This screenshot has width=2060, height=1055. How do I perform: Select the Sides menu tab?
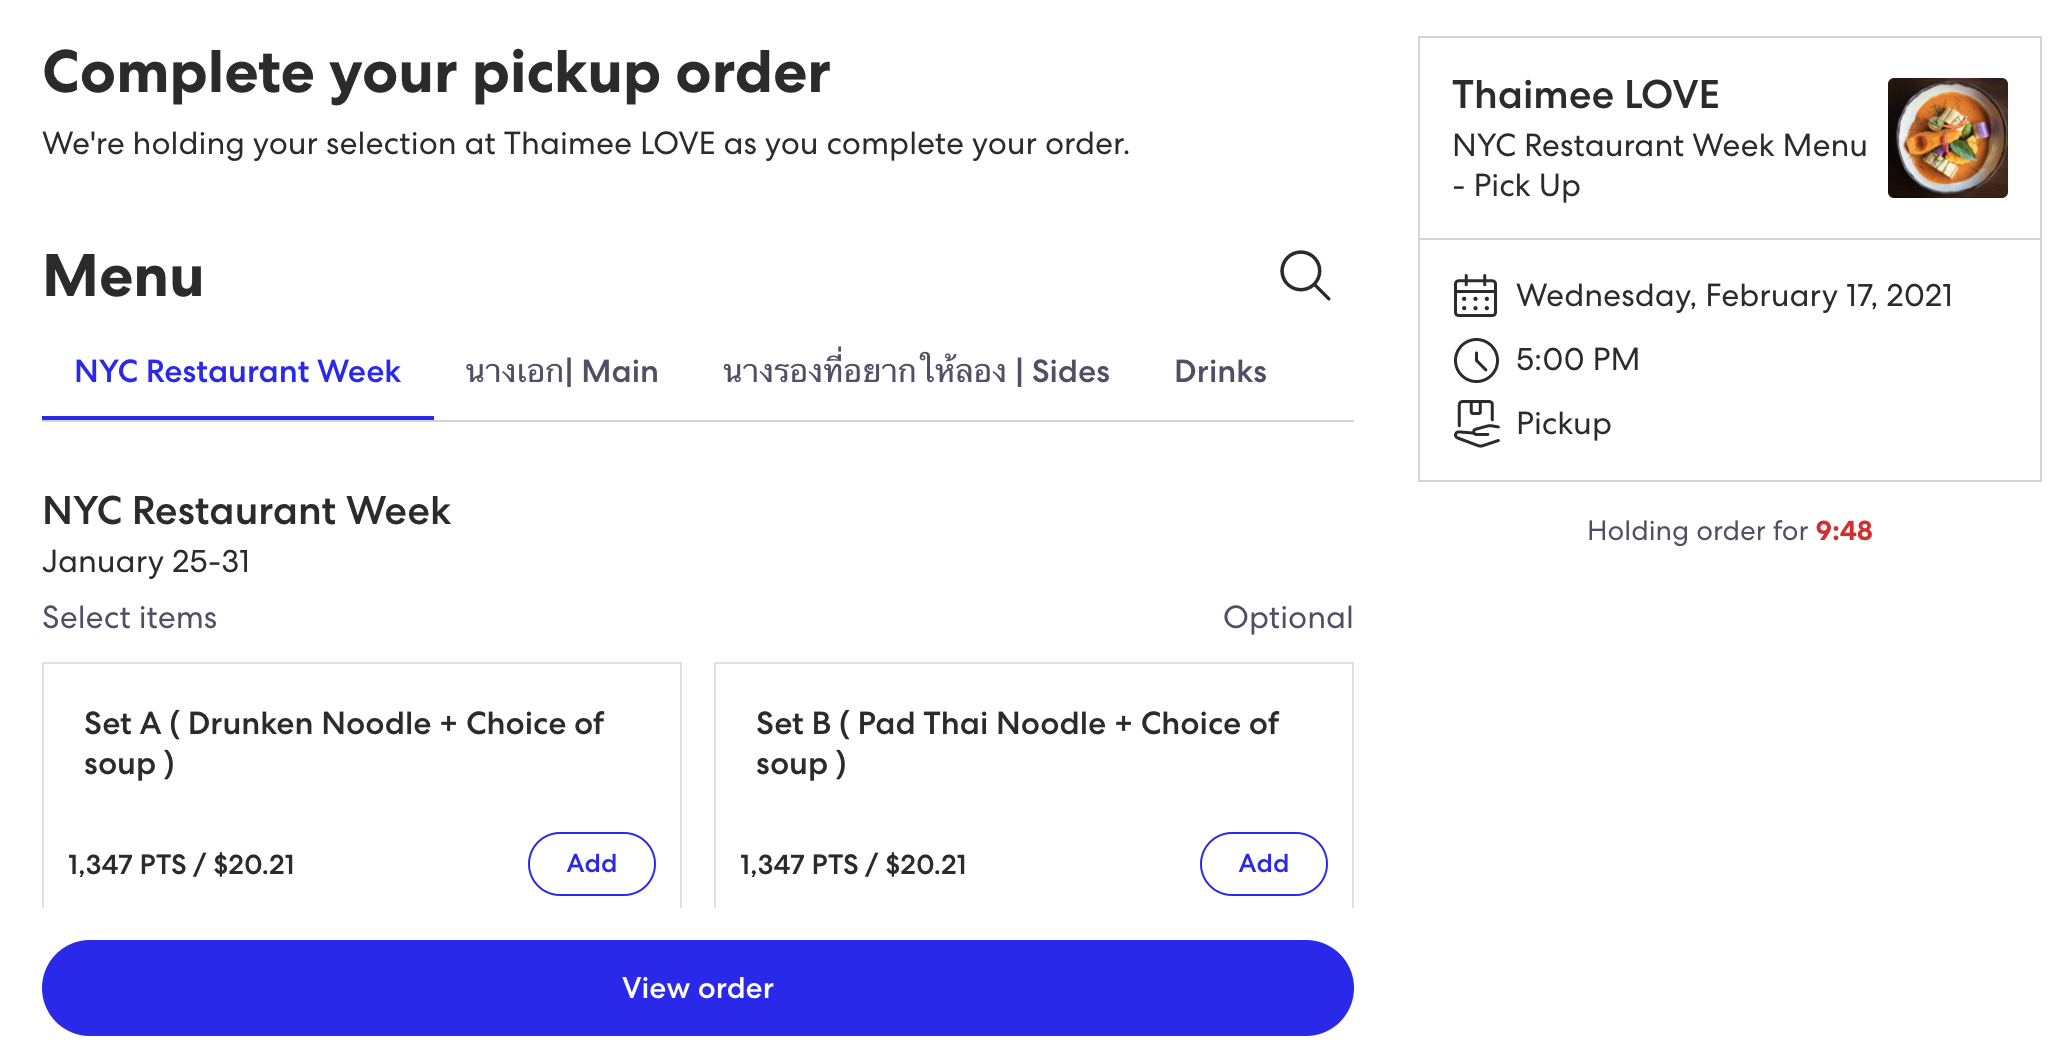click(913, 371)
